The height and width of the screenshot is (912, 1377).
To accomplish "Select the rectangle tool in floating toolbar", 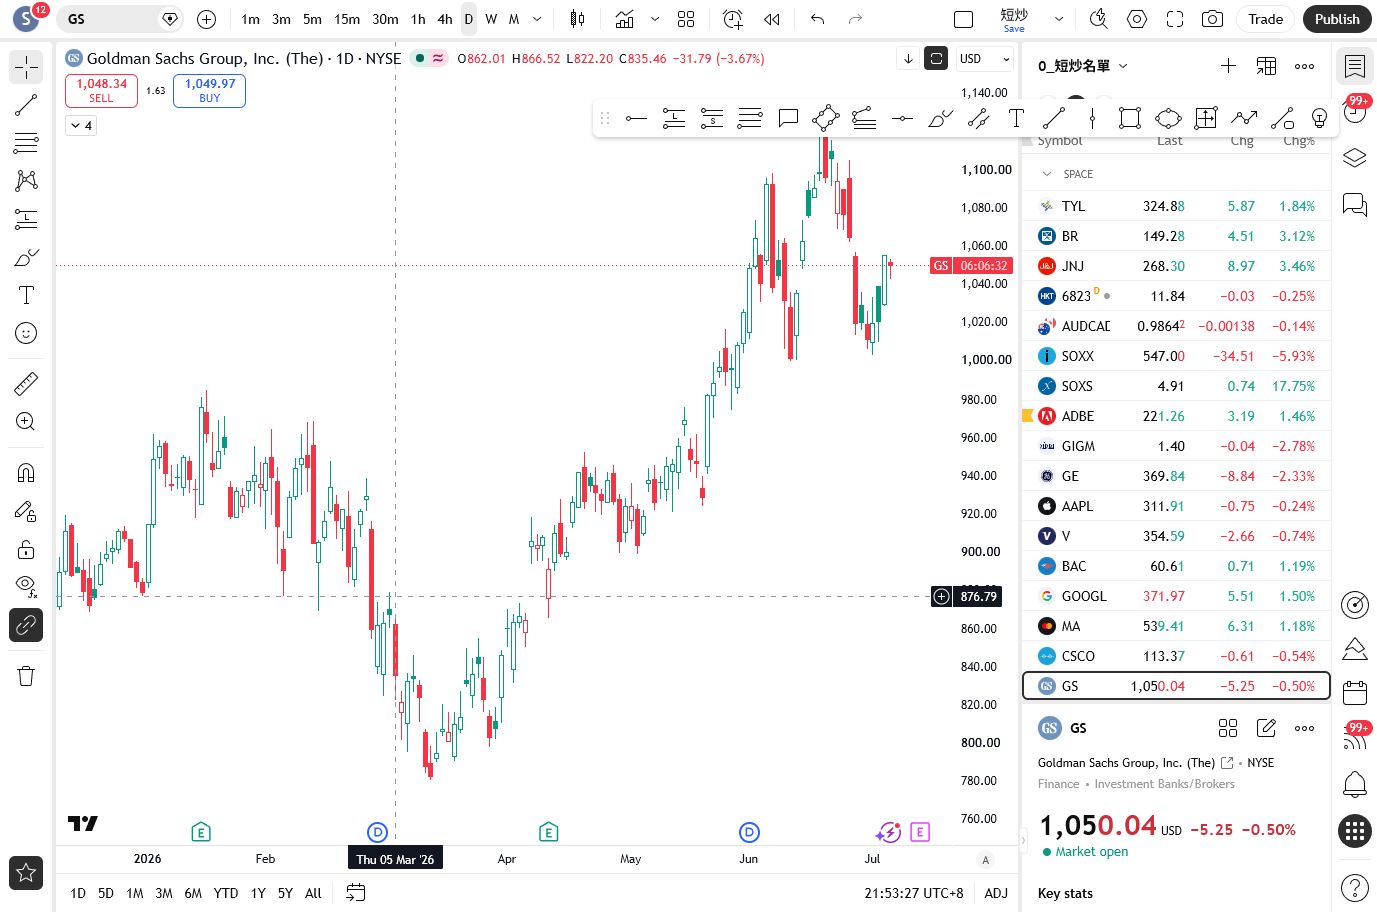I will [x=1130, y=118].
